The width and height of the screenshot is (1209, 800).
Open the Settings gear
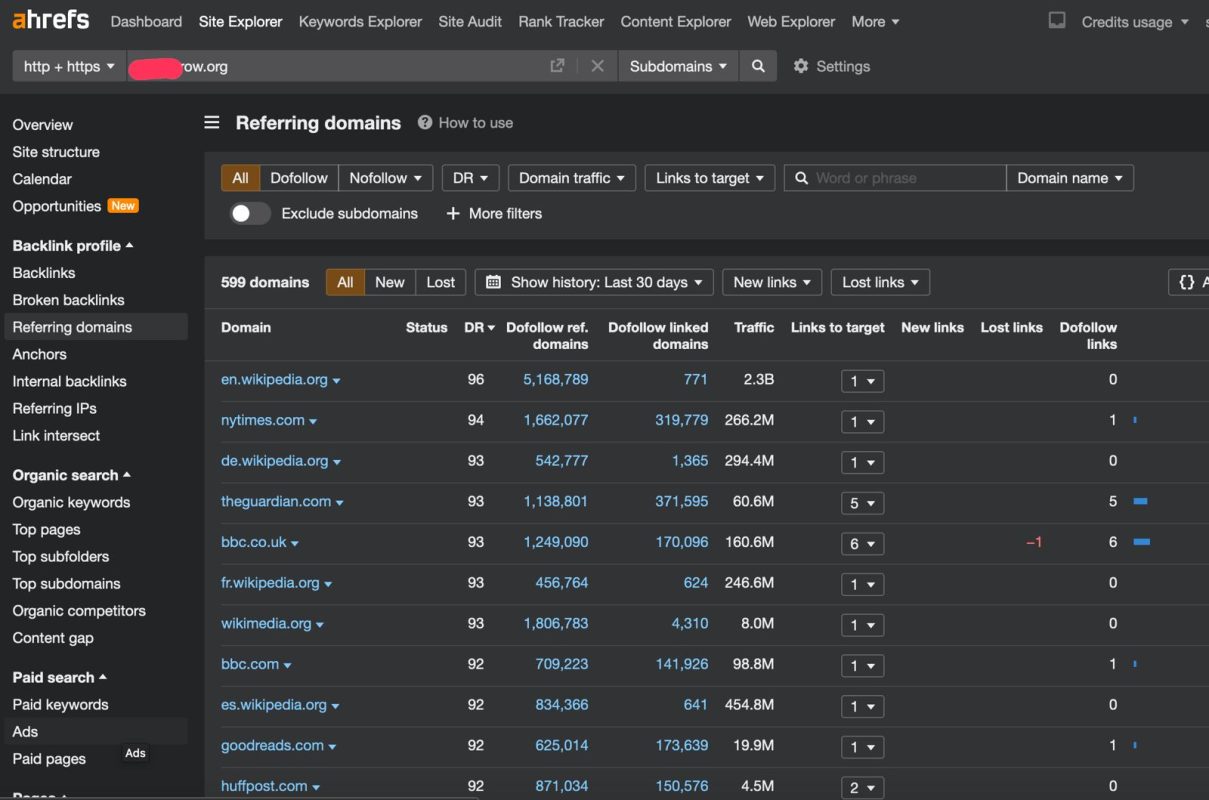[801, 66]
